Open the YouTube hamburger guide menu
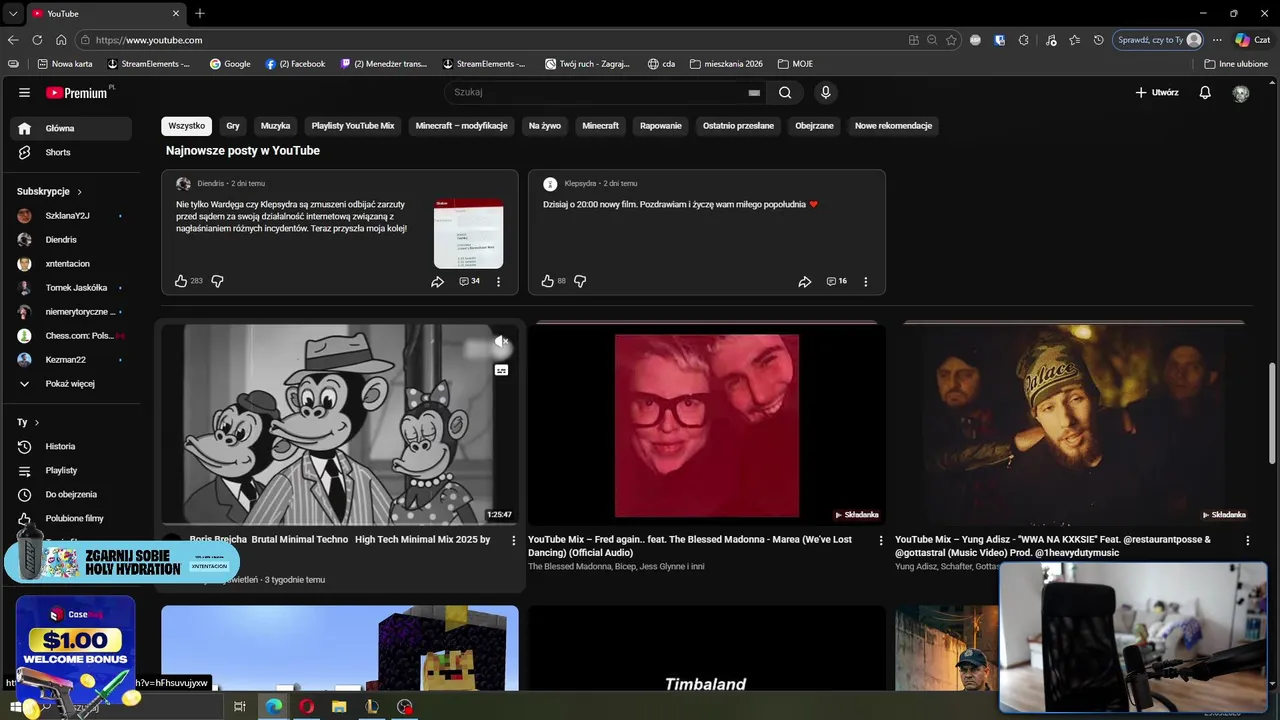Viewport: 1280px width, 720px height. point(24,92)
